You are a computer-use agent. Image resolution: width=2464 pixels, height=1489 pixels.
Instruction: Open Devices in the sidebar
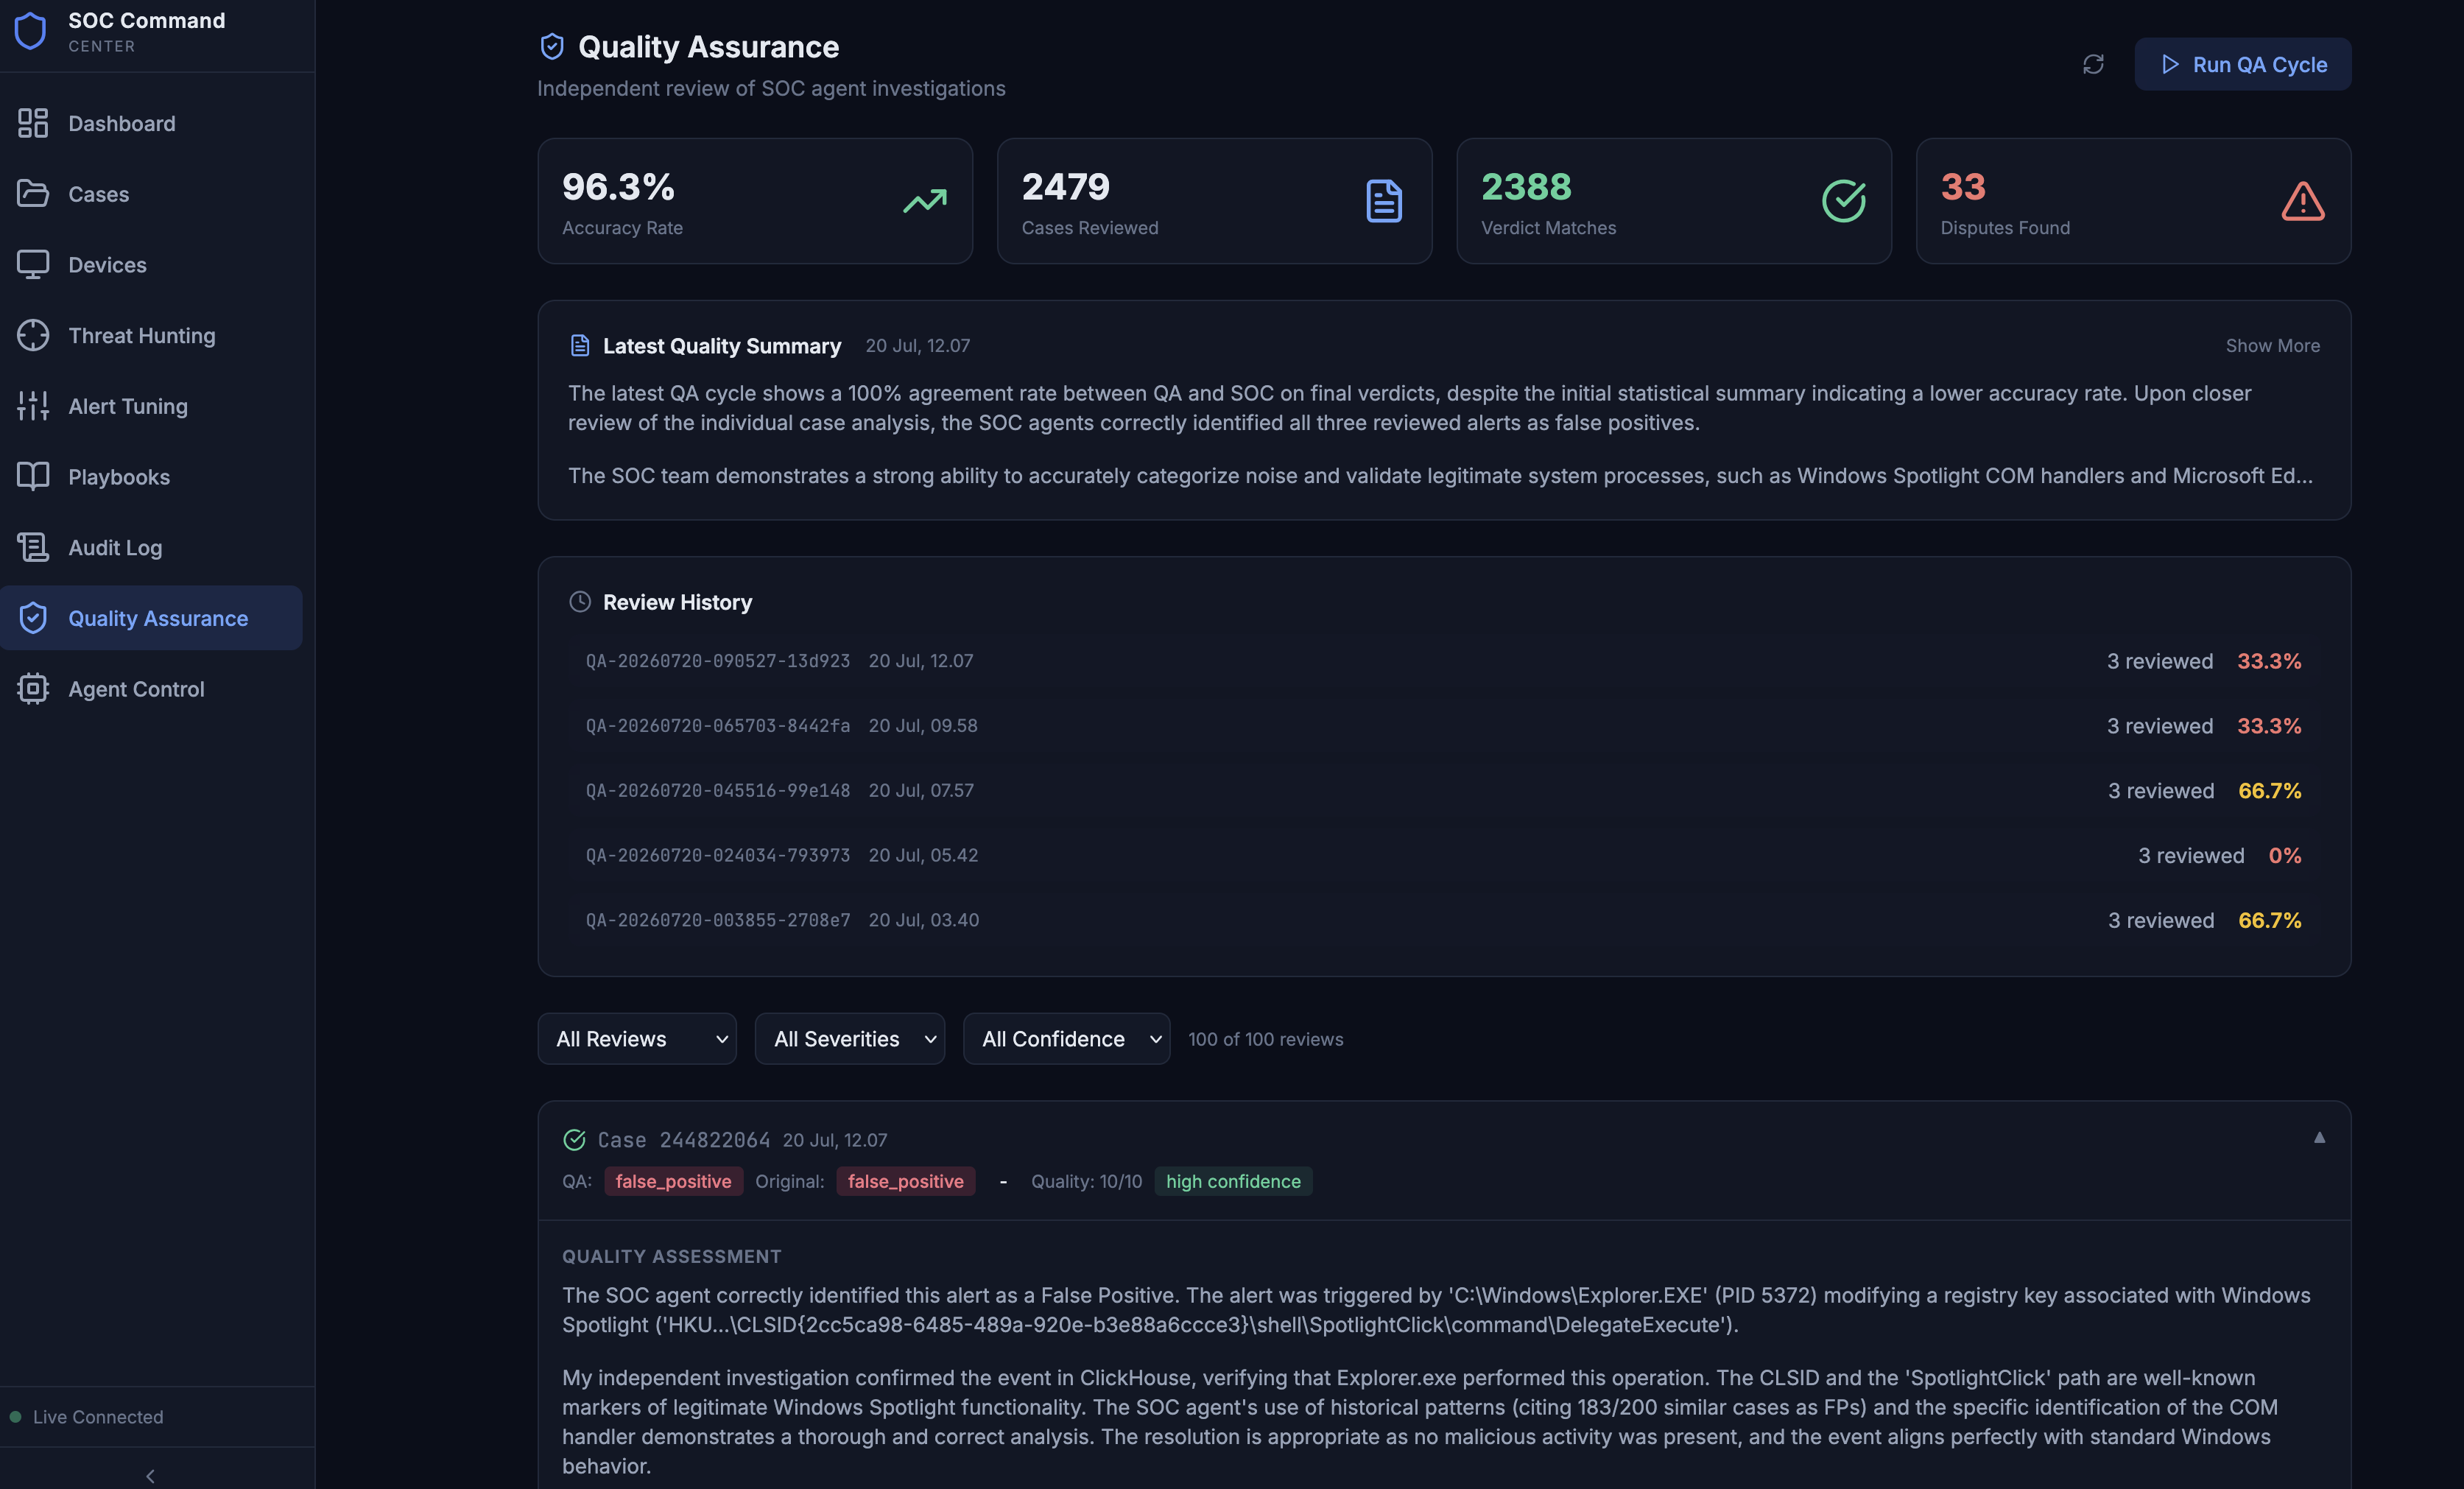pos(151,264)
